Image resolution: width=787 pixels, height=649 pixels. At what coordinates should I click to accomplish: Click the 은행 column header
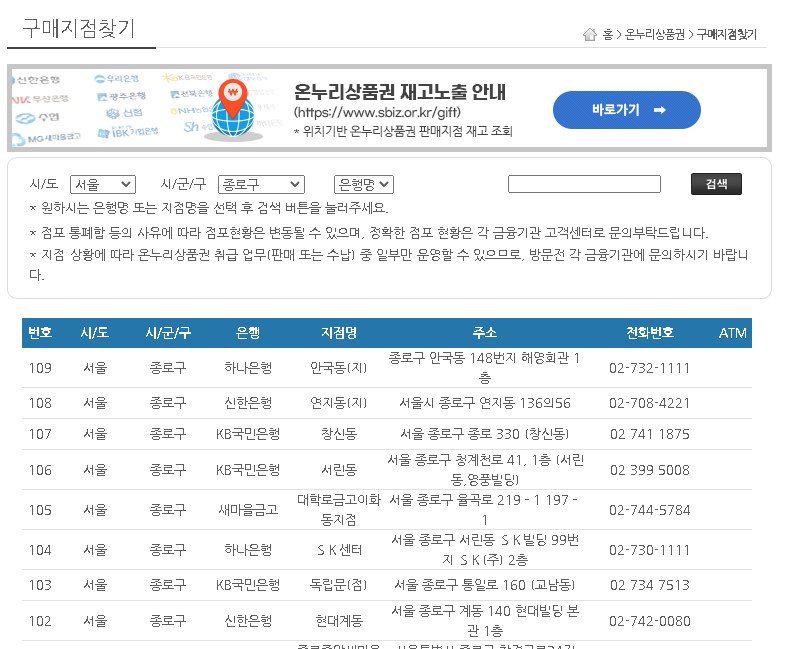click(248, 333)
